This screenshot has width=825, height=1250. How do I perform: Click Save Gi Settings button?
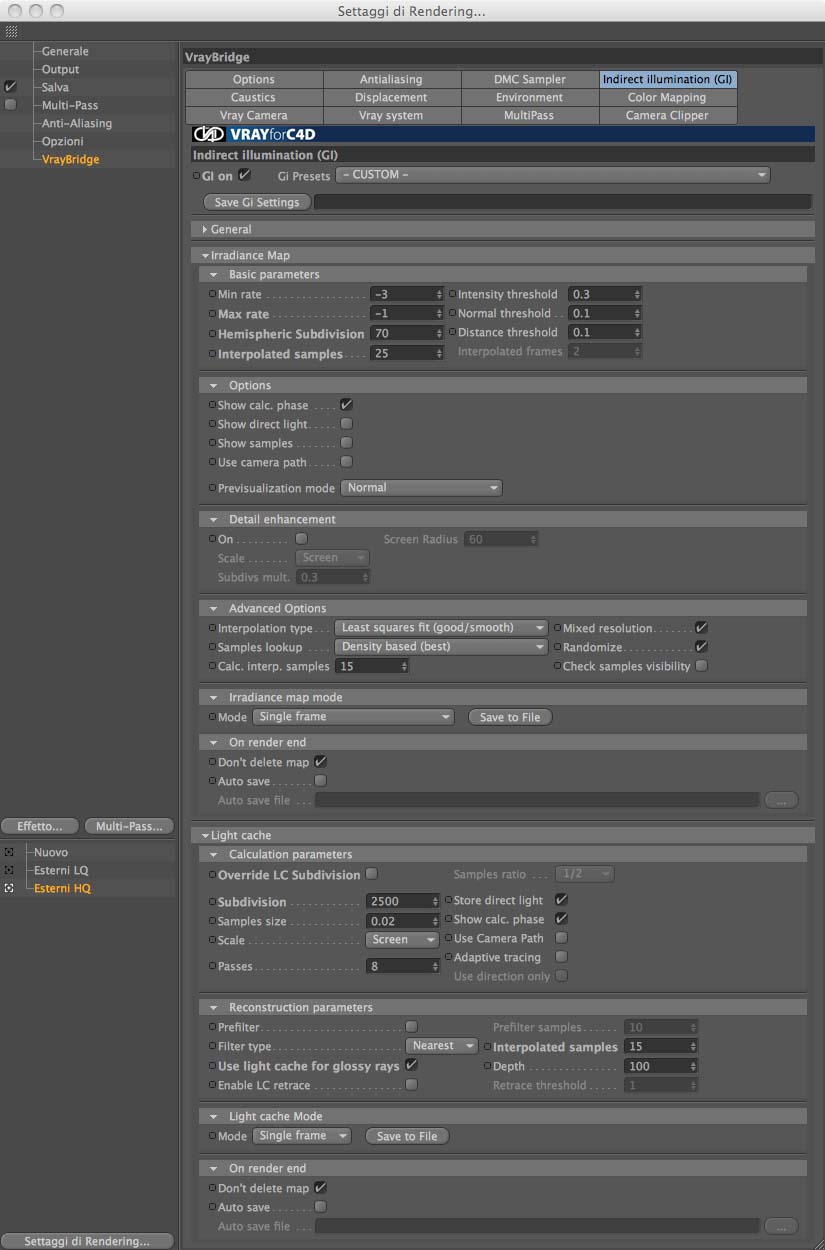click(x=257, y=202)
